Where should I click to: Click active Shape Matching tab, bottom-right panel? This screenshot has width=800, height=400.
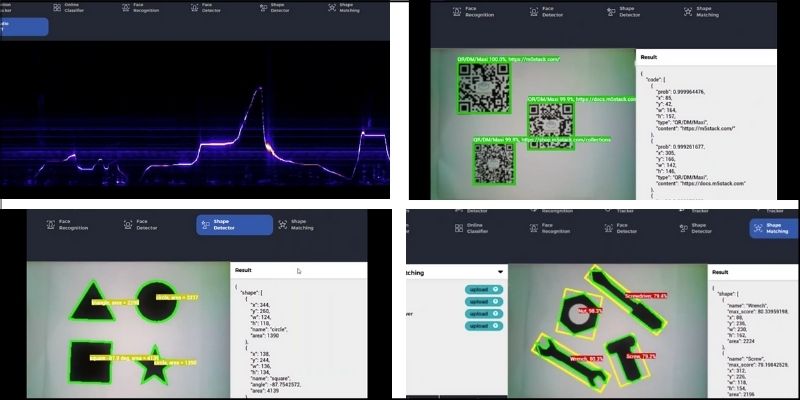point(774,228)
